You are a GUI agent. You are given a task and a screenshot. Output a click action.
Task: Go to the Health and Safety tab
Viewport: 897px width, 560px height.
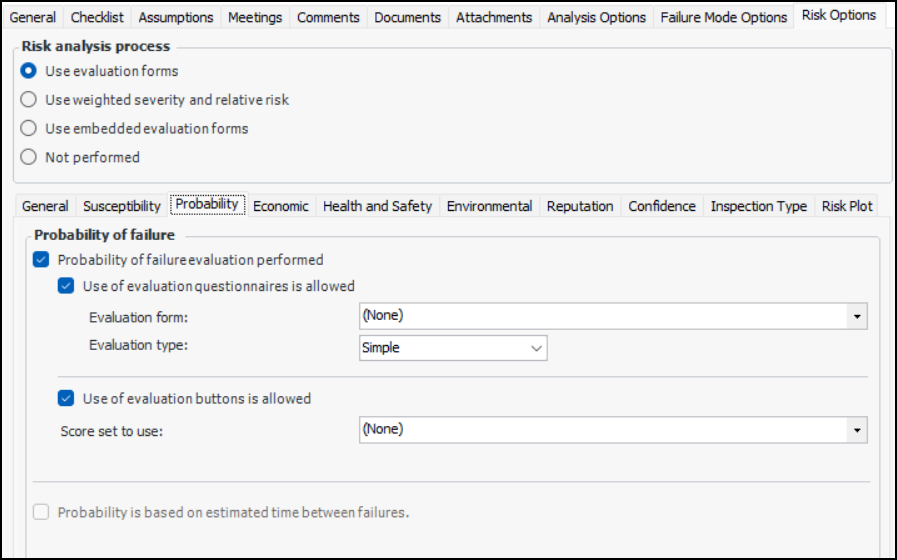377,206
